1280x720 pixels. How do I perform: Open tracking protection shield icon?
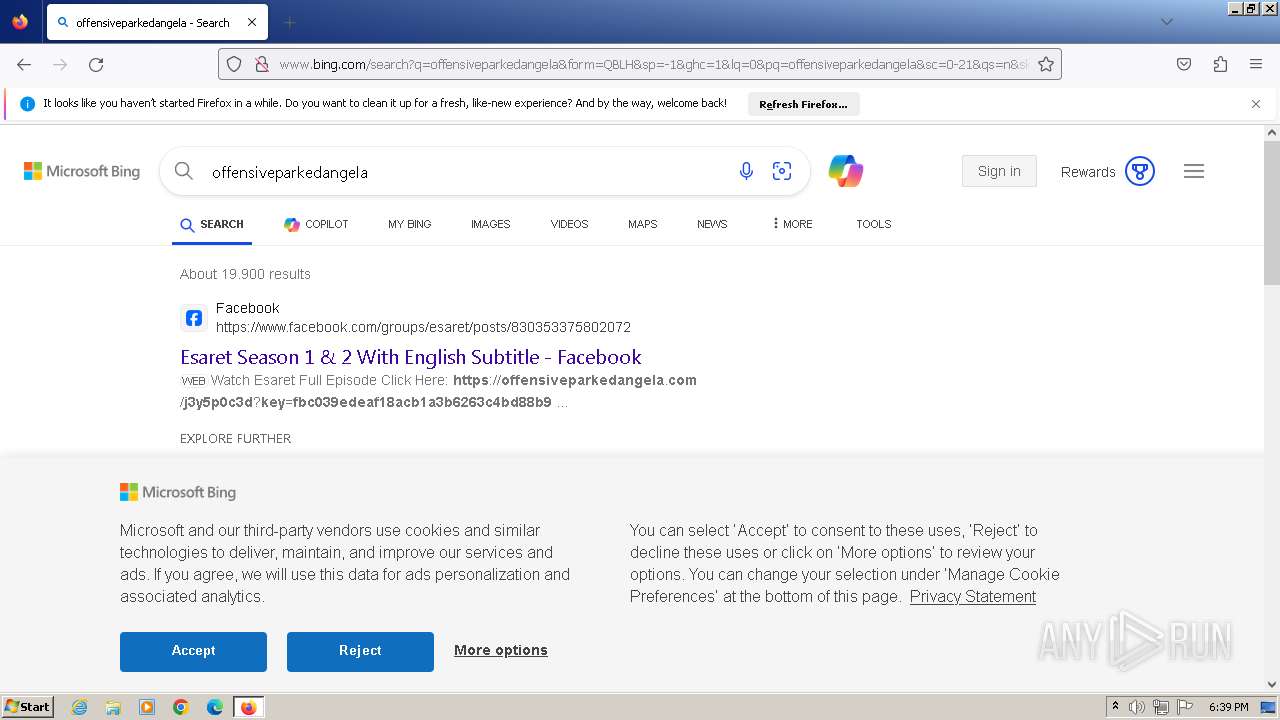tap(234, 64)
